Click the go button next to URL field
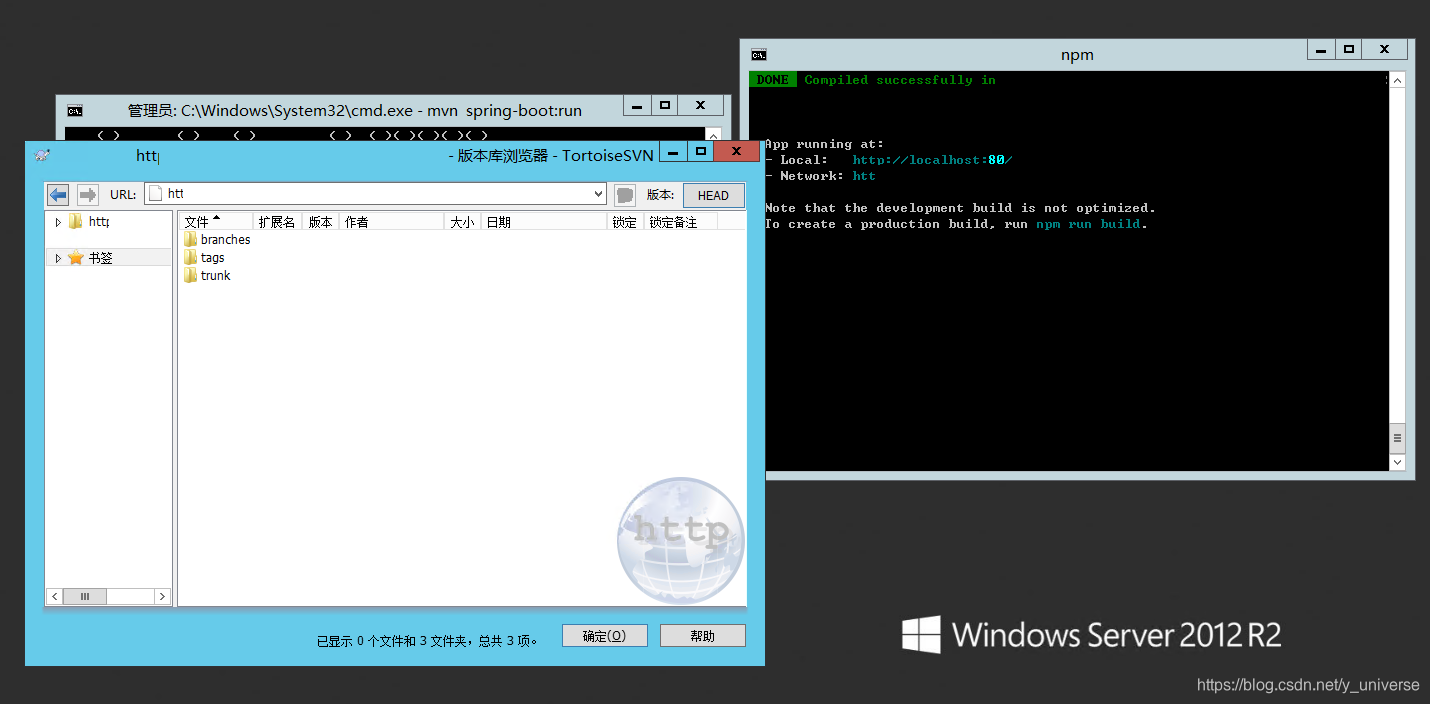This screenshot has width=1430, height=704. click(625, 195)
